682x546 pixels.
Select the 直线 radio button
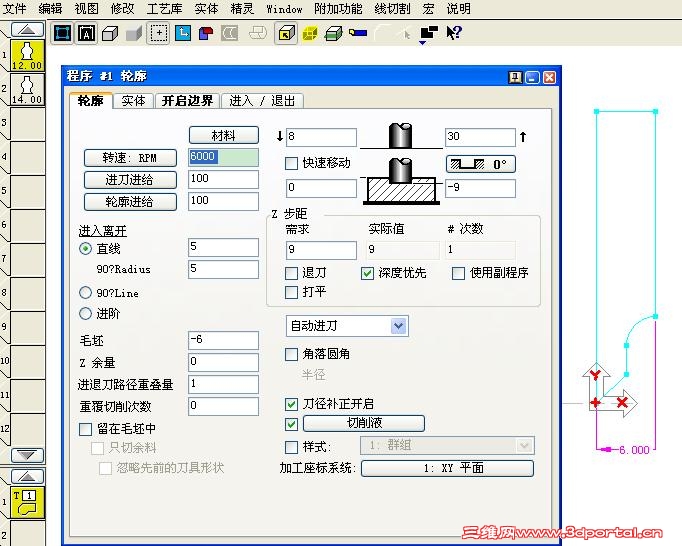click(85, 249)
